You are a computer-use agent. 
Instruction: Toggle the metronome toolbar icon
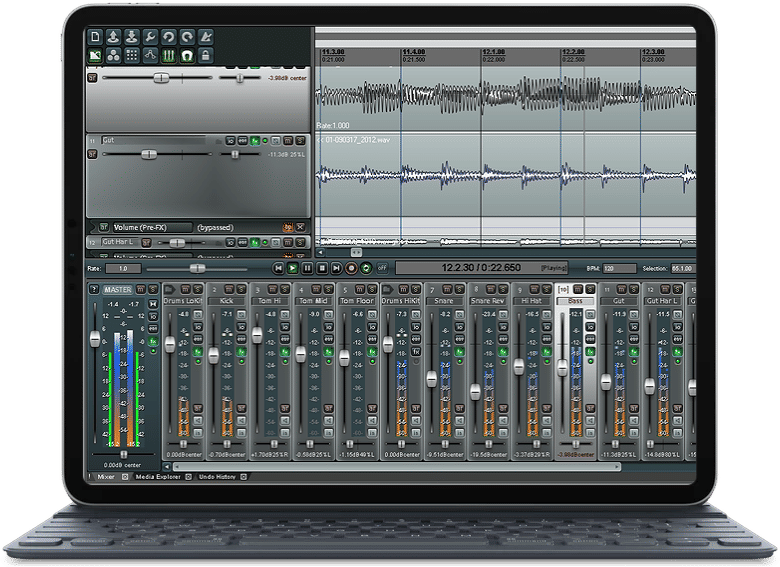tap(205, 37)
